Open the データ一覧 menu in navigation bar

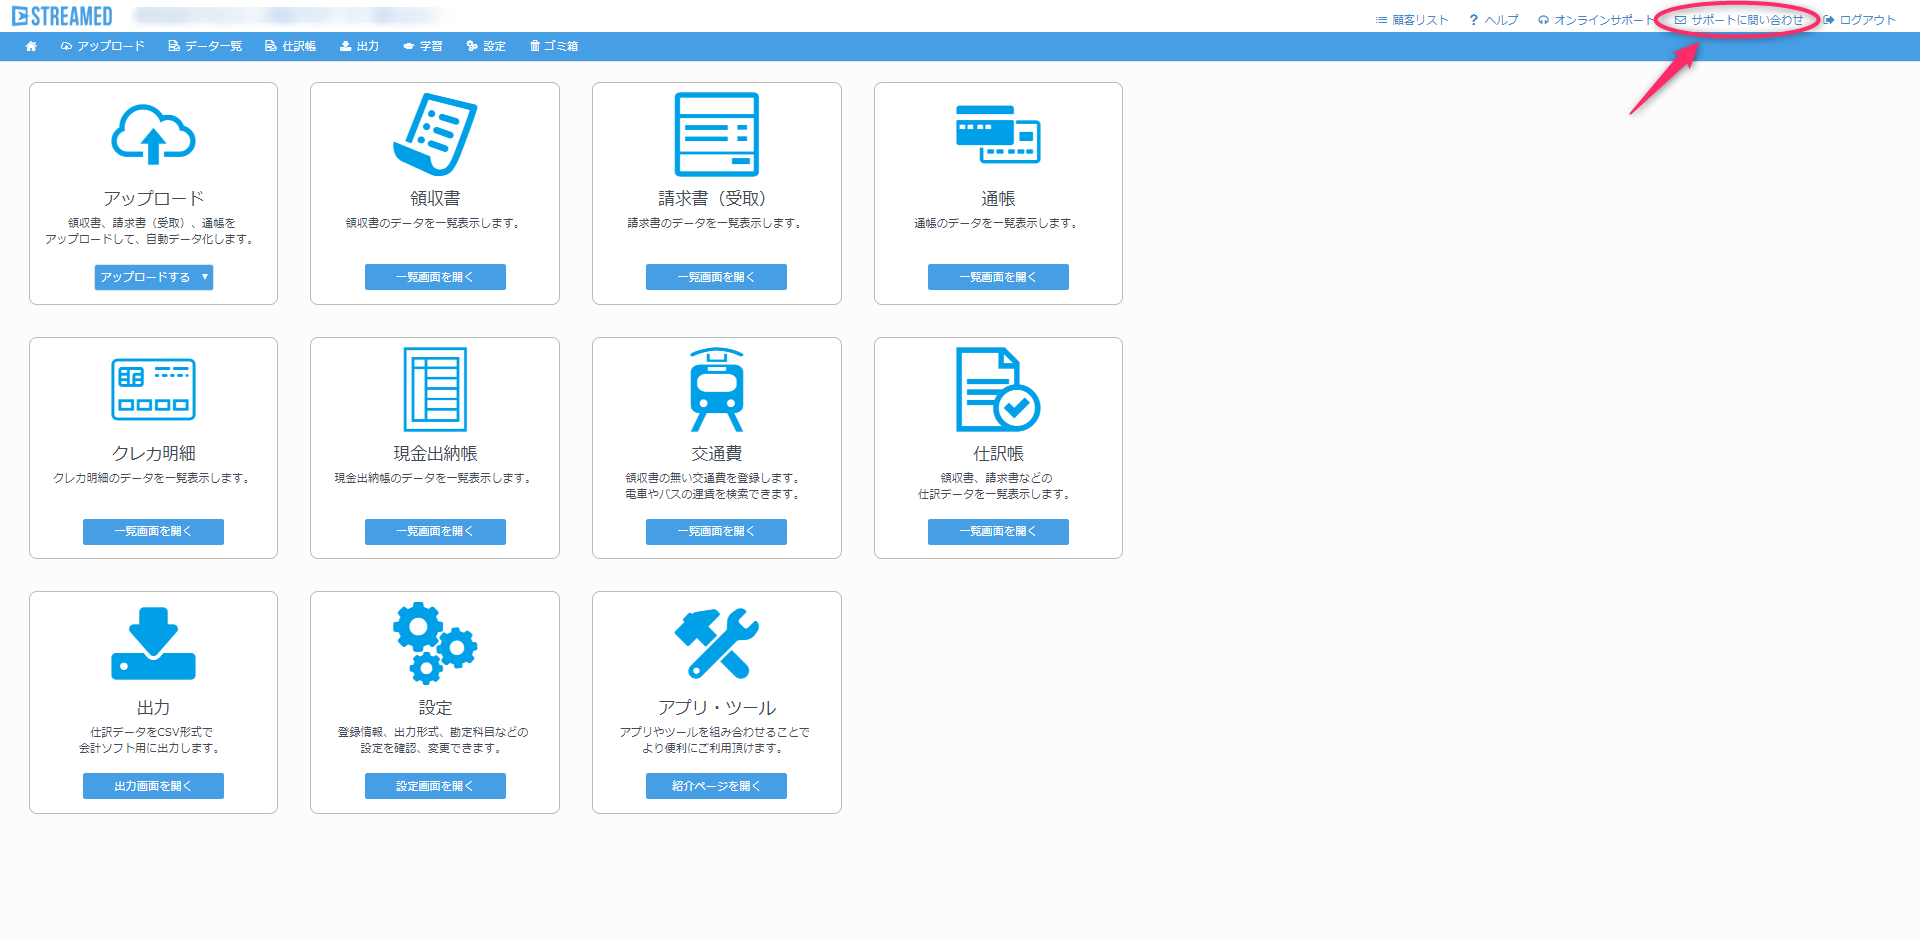[205, 46]
